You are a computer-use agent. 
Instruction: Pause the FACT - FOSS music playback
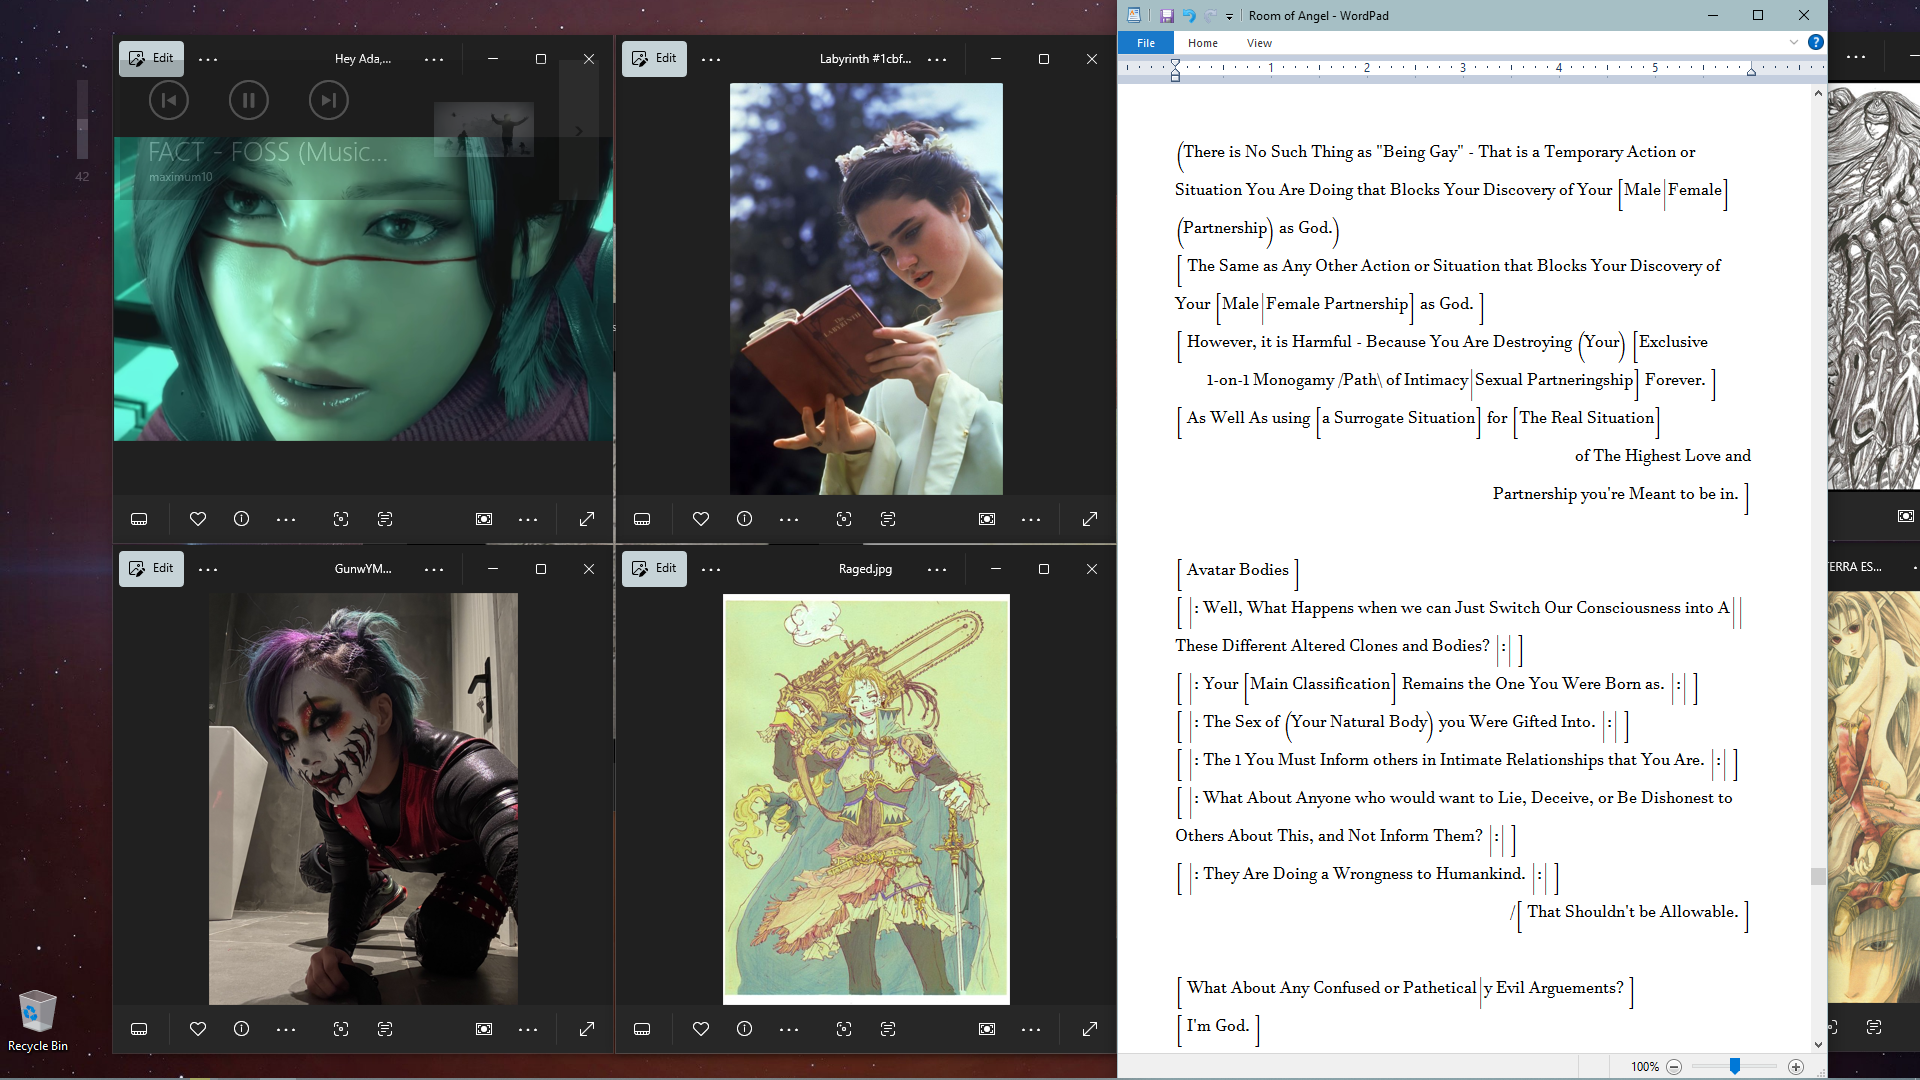pos(248,100)
